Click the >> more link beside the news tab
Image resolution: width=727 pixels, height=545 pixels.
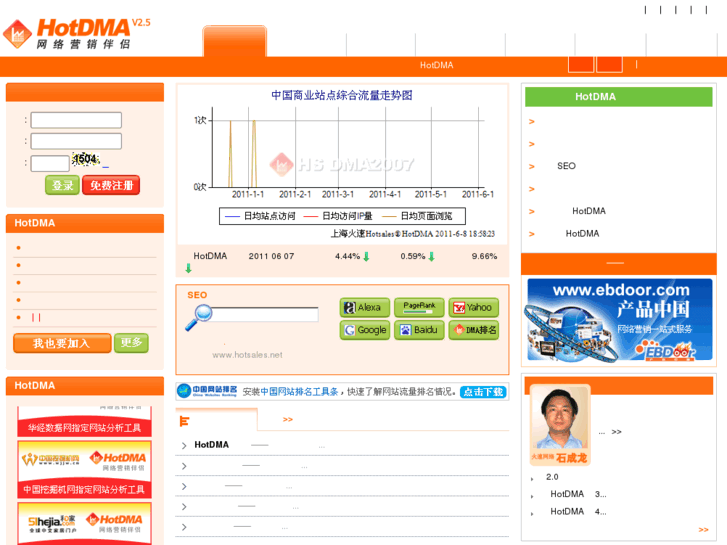(288, 419)
